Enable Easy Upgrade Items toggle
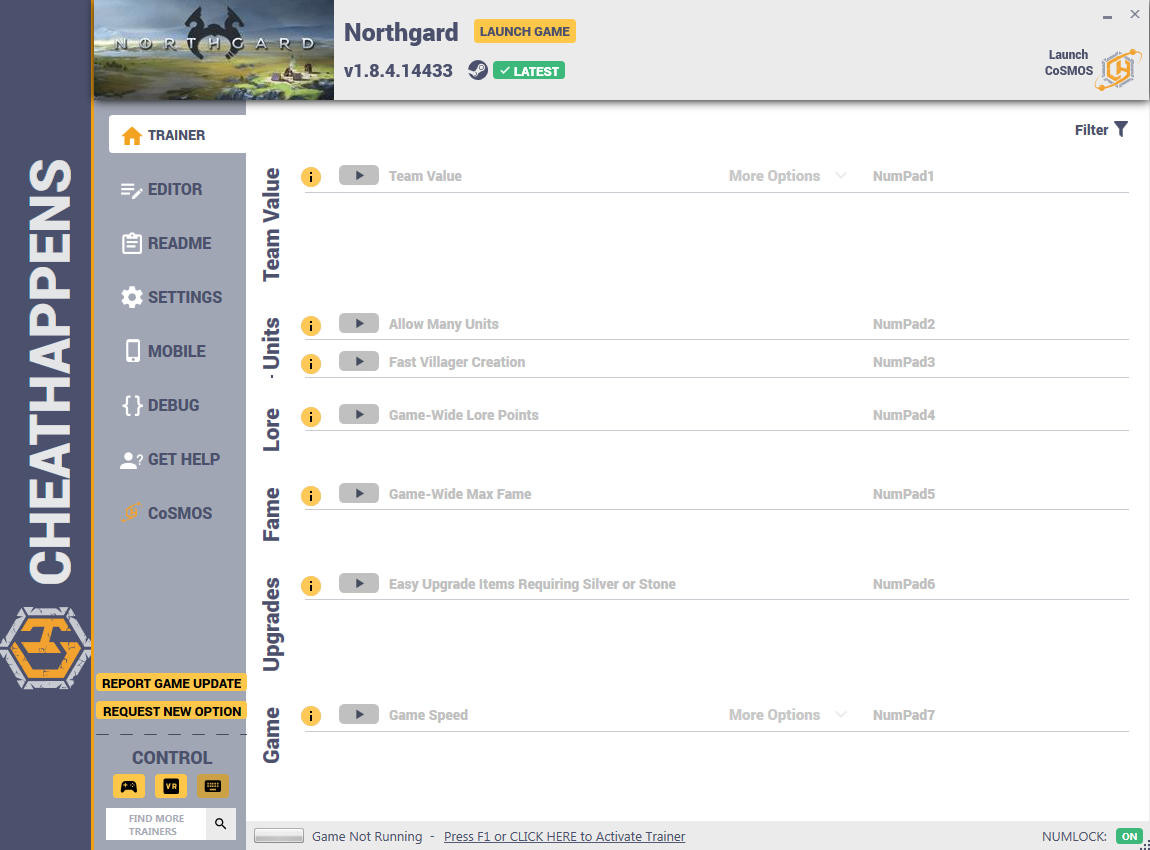1150x850 pixels. click(359, 584)
